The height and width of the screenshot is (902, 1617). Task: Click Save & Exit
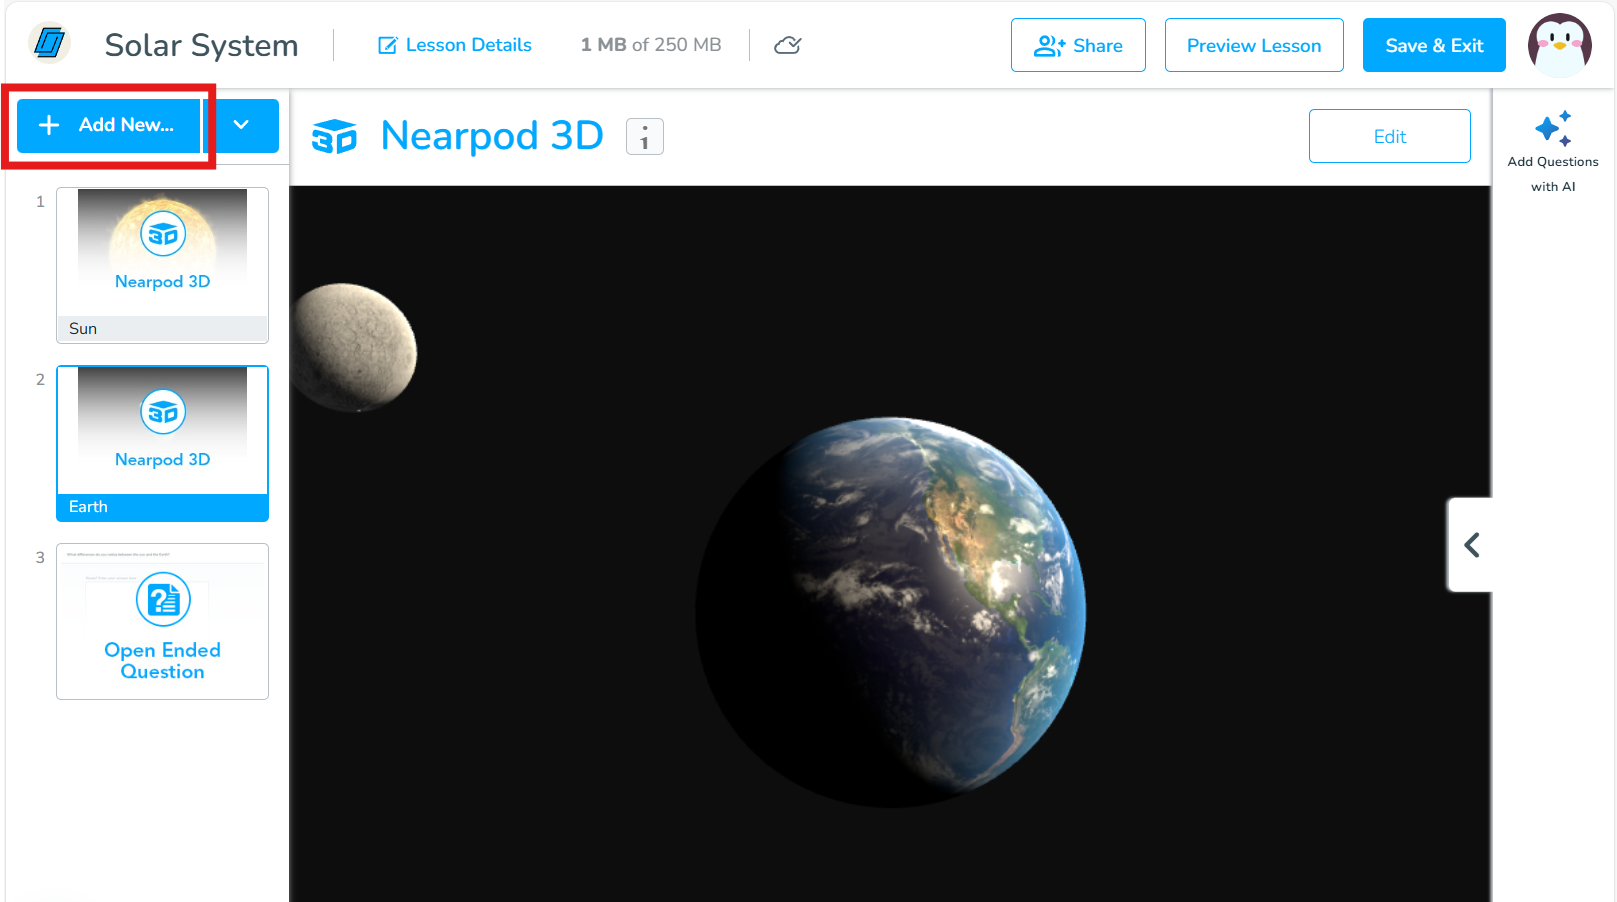[1434, 45]
